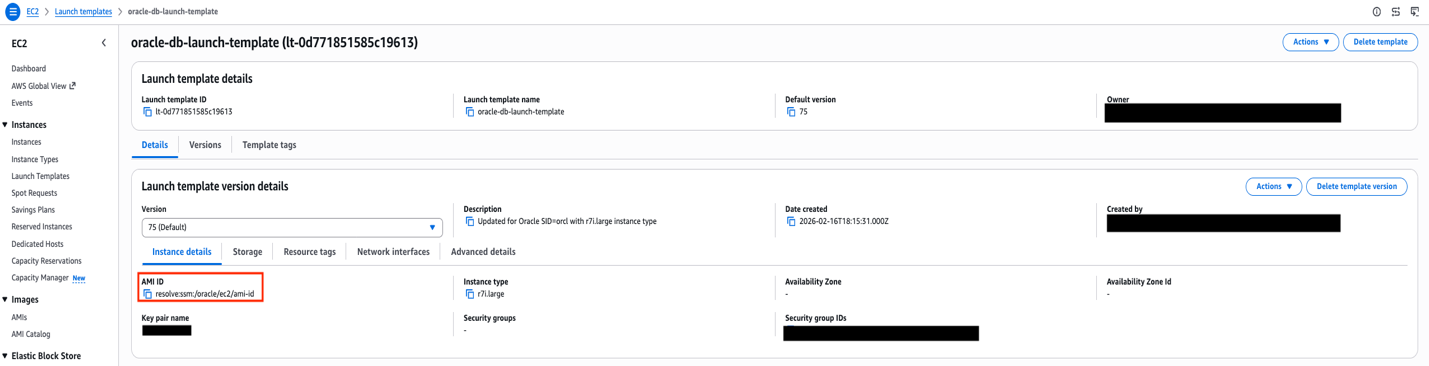The width and height of the screenshot is (1429, 366).
Task: Copy the Date created value
Action: click(x=791, y=222)
